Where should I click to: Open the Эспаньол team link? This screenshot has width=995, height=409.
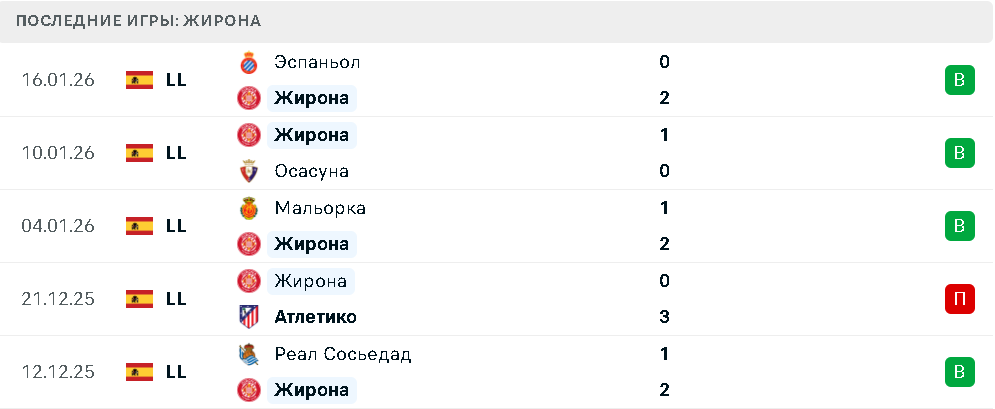[x=316, y=62]
